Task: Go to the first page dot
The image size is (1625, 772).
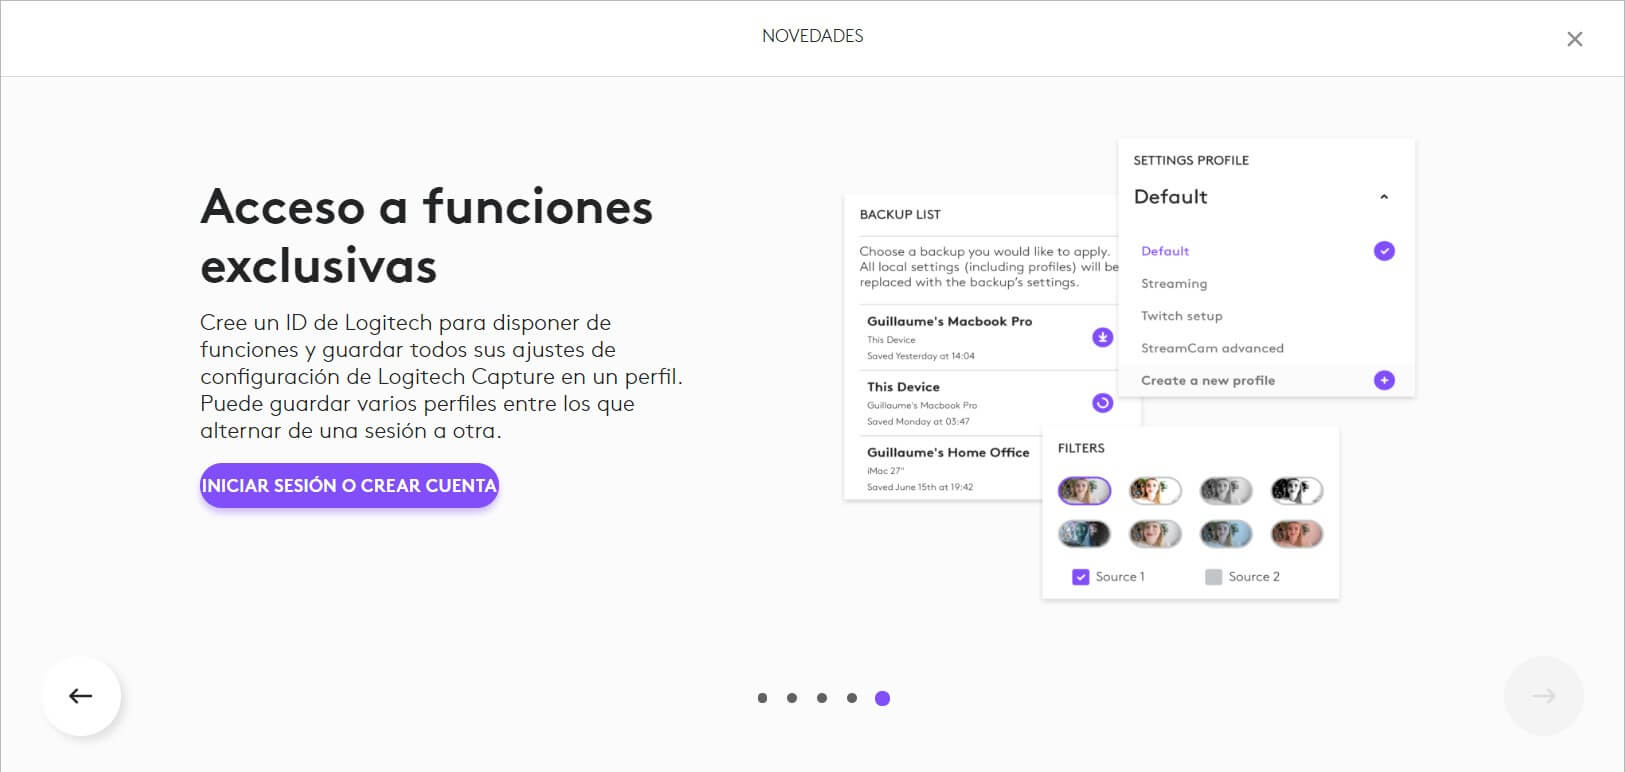Action: point(762,698)
